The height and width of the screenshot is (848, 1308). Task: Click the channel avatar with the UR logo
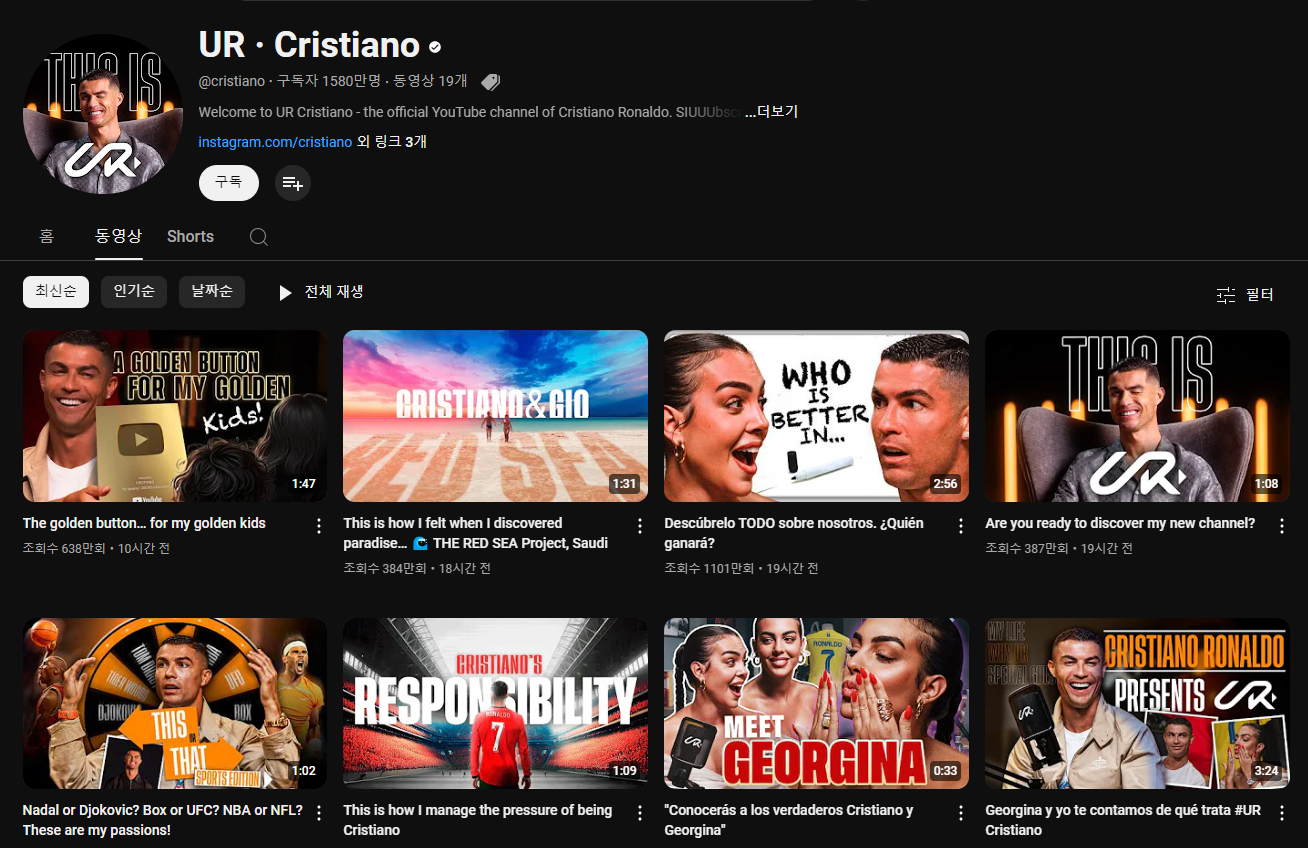tap(102, 114)
